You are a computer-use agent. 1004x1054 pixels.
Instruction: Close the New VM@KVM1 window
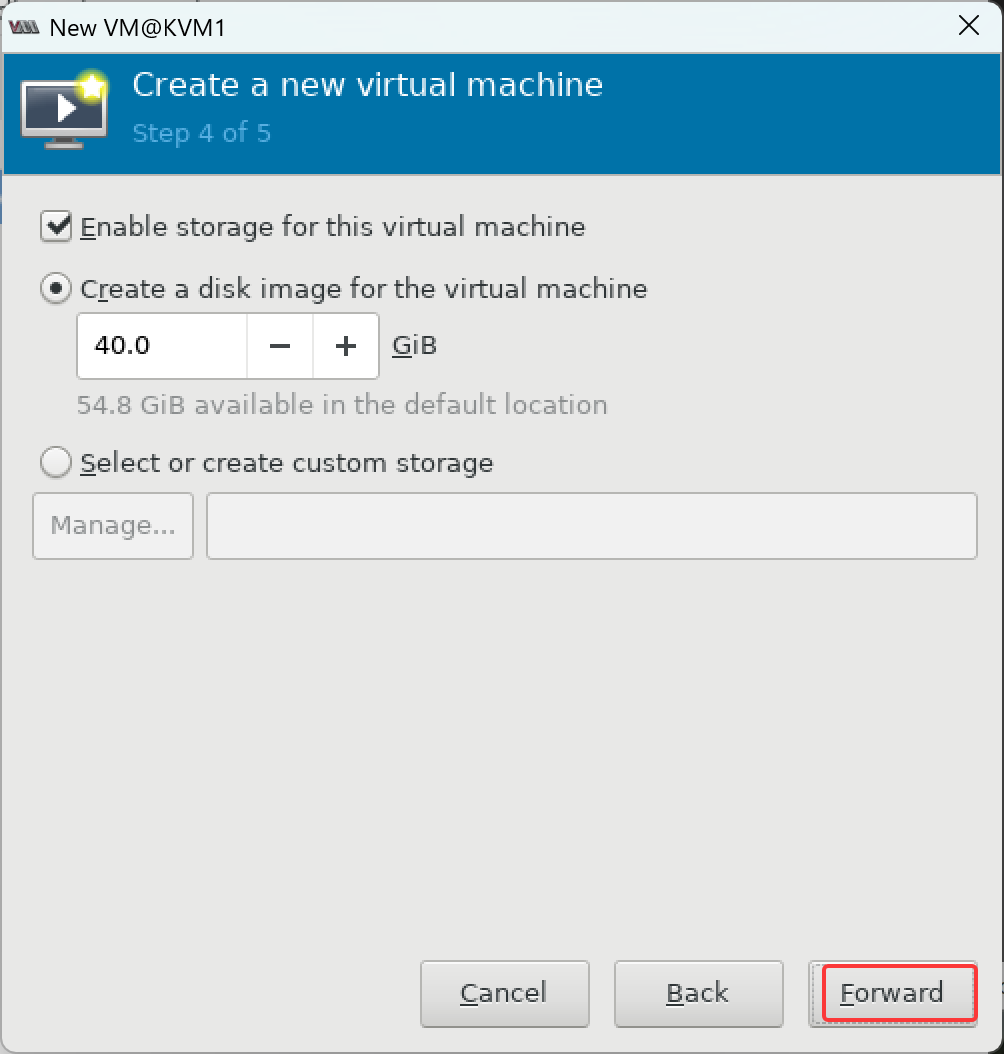click(x=968, y=26)
